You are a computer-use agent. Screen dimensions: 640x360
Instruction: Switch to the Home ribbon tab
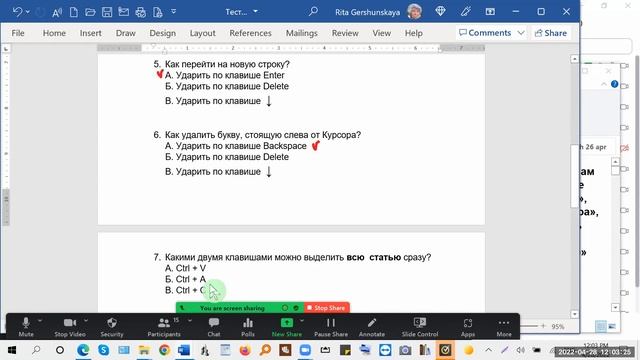click(x=54, y=33)
